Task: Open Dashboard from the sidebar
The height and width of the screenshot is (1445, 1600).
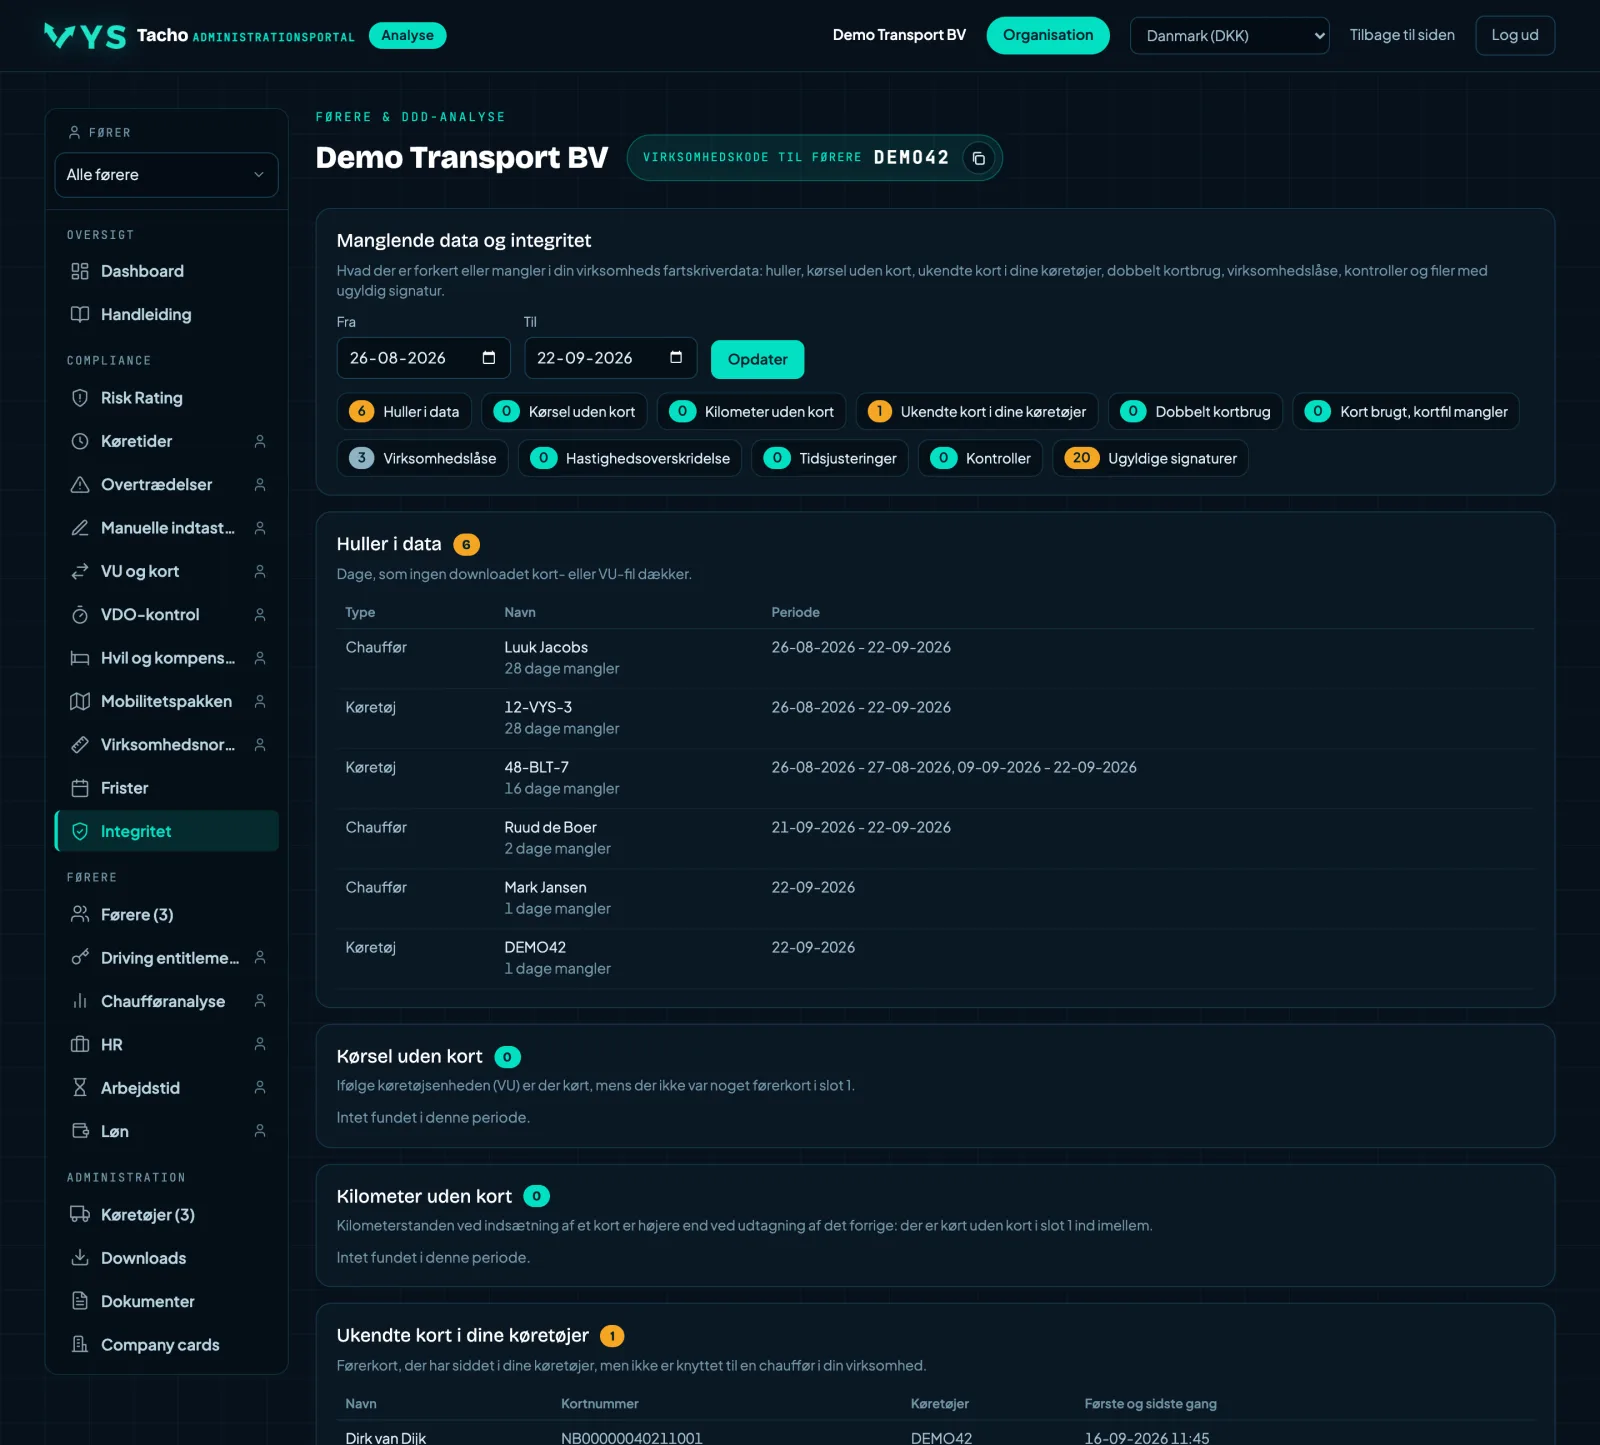Action: [166, 271]
